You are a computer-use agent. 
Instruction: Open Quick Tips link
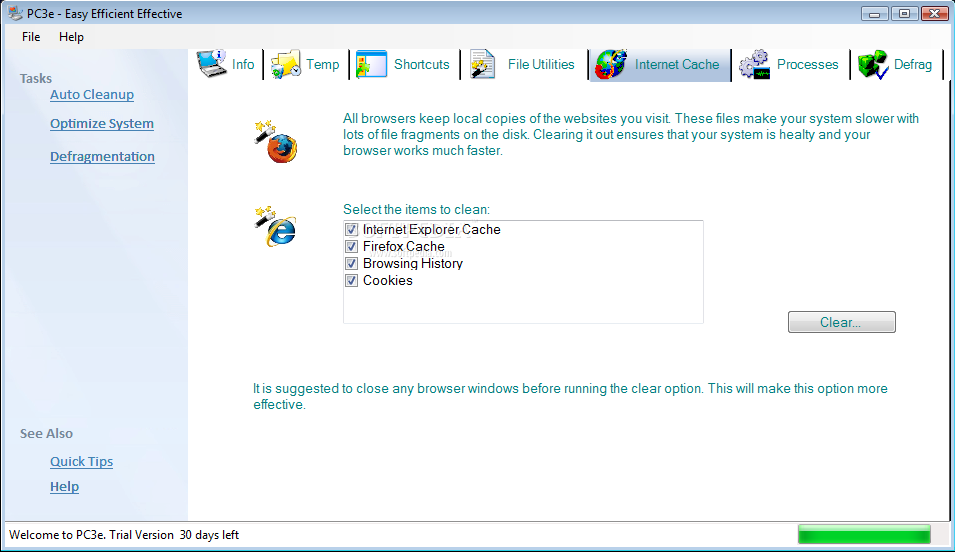pyautogui.click(x=82, y=462)
